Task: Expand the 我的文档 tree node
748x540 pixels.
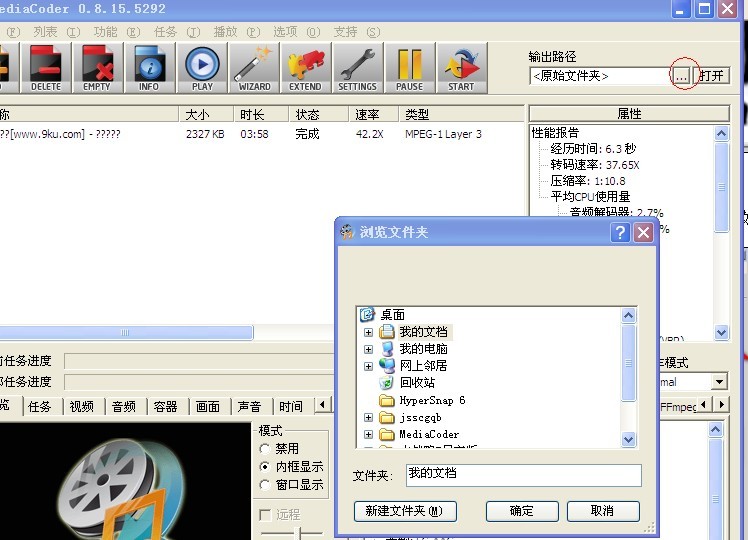Action: 368,332
